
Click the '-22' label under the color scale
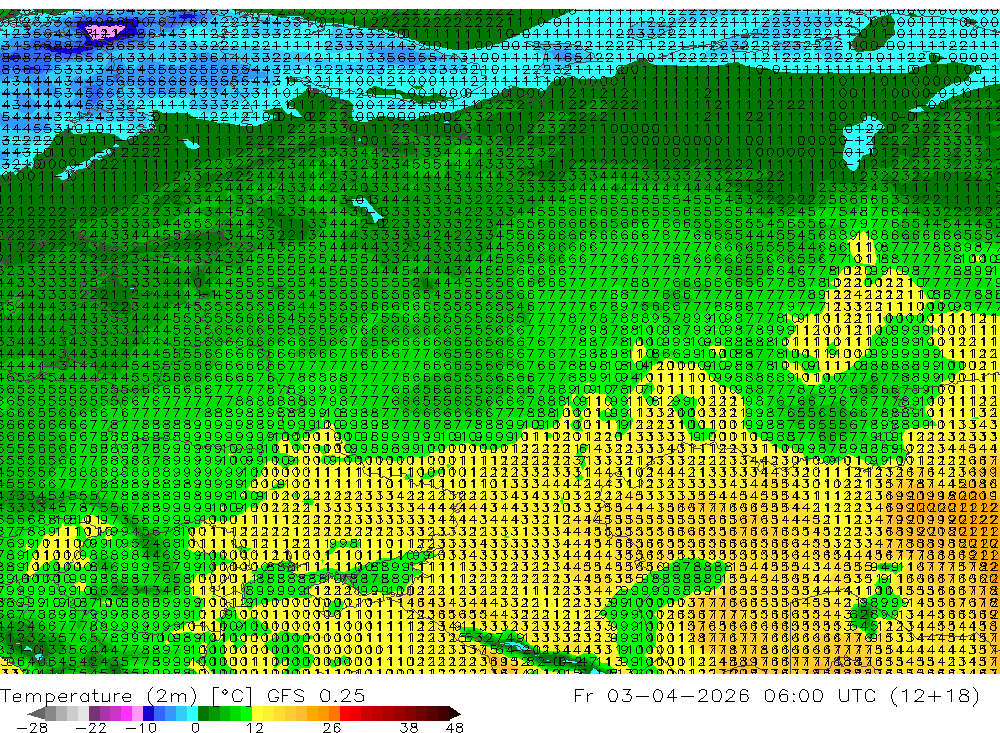tap(91, 728)
